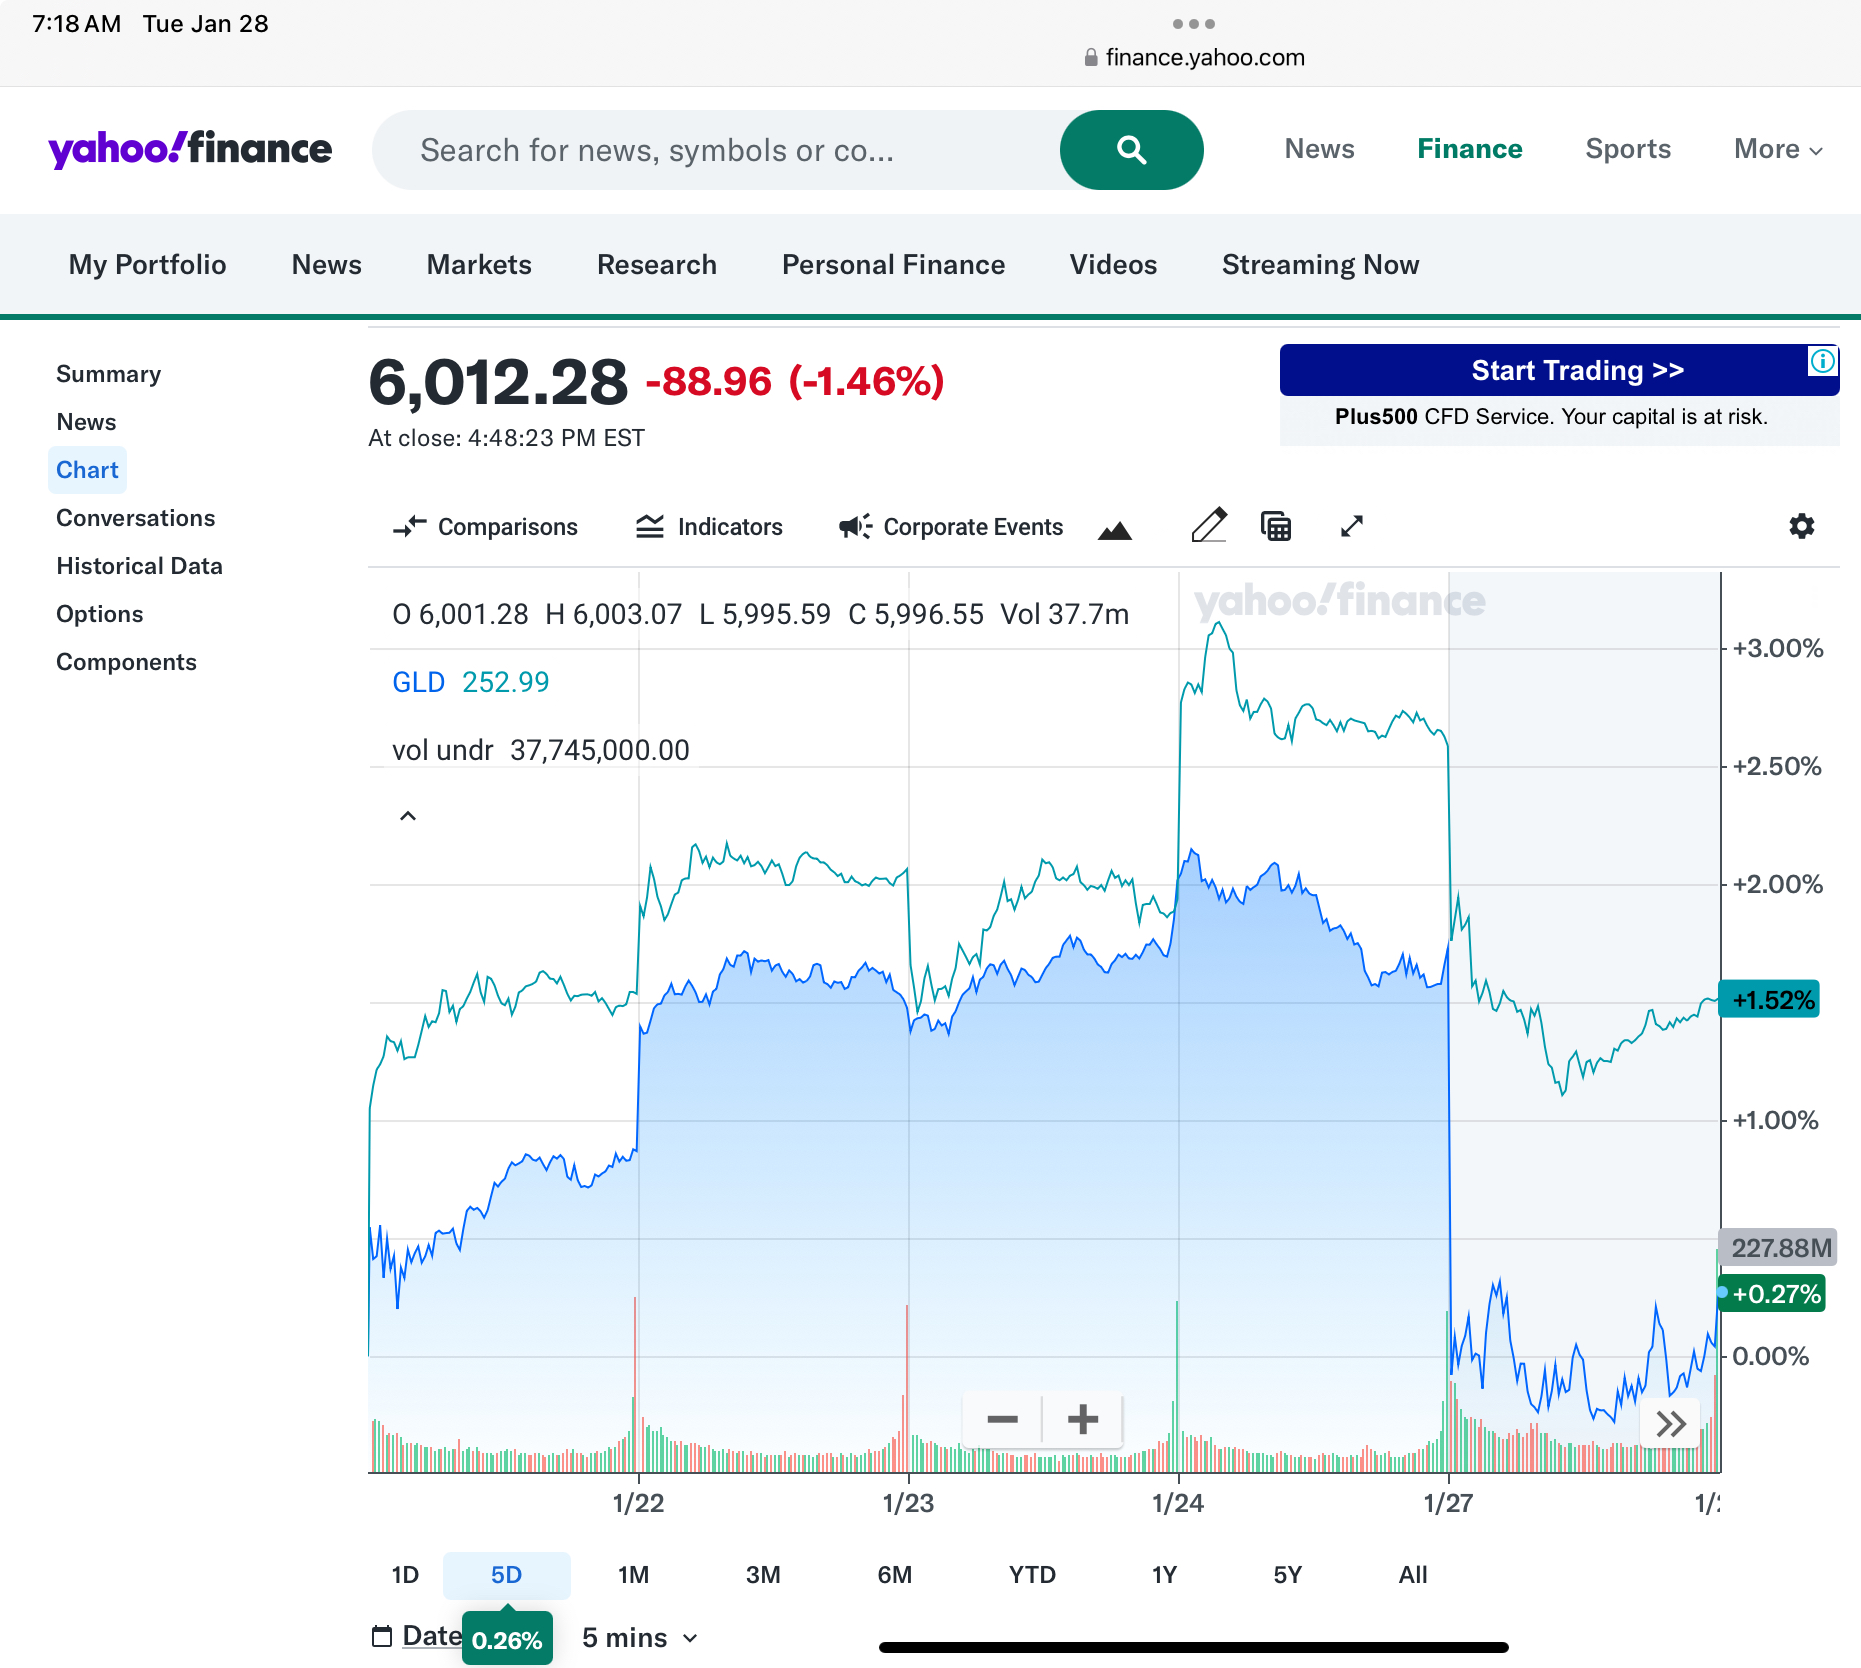Expand chart to full screen
Image resolution: width=1861 pixels, height=1668 pixels.
click(x=1351, y=526)
